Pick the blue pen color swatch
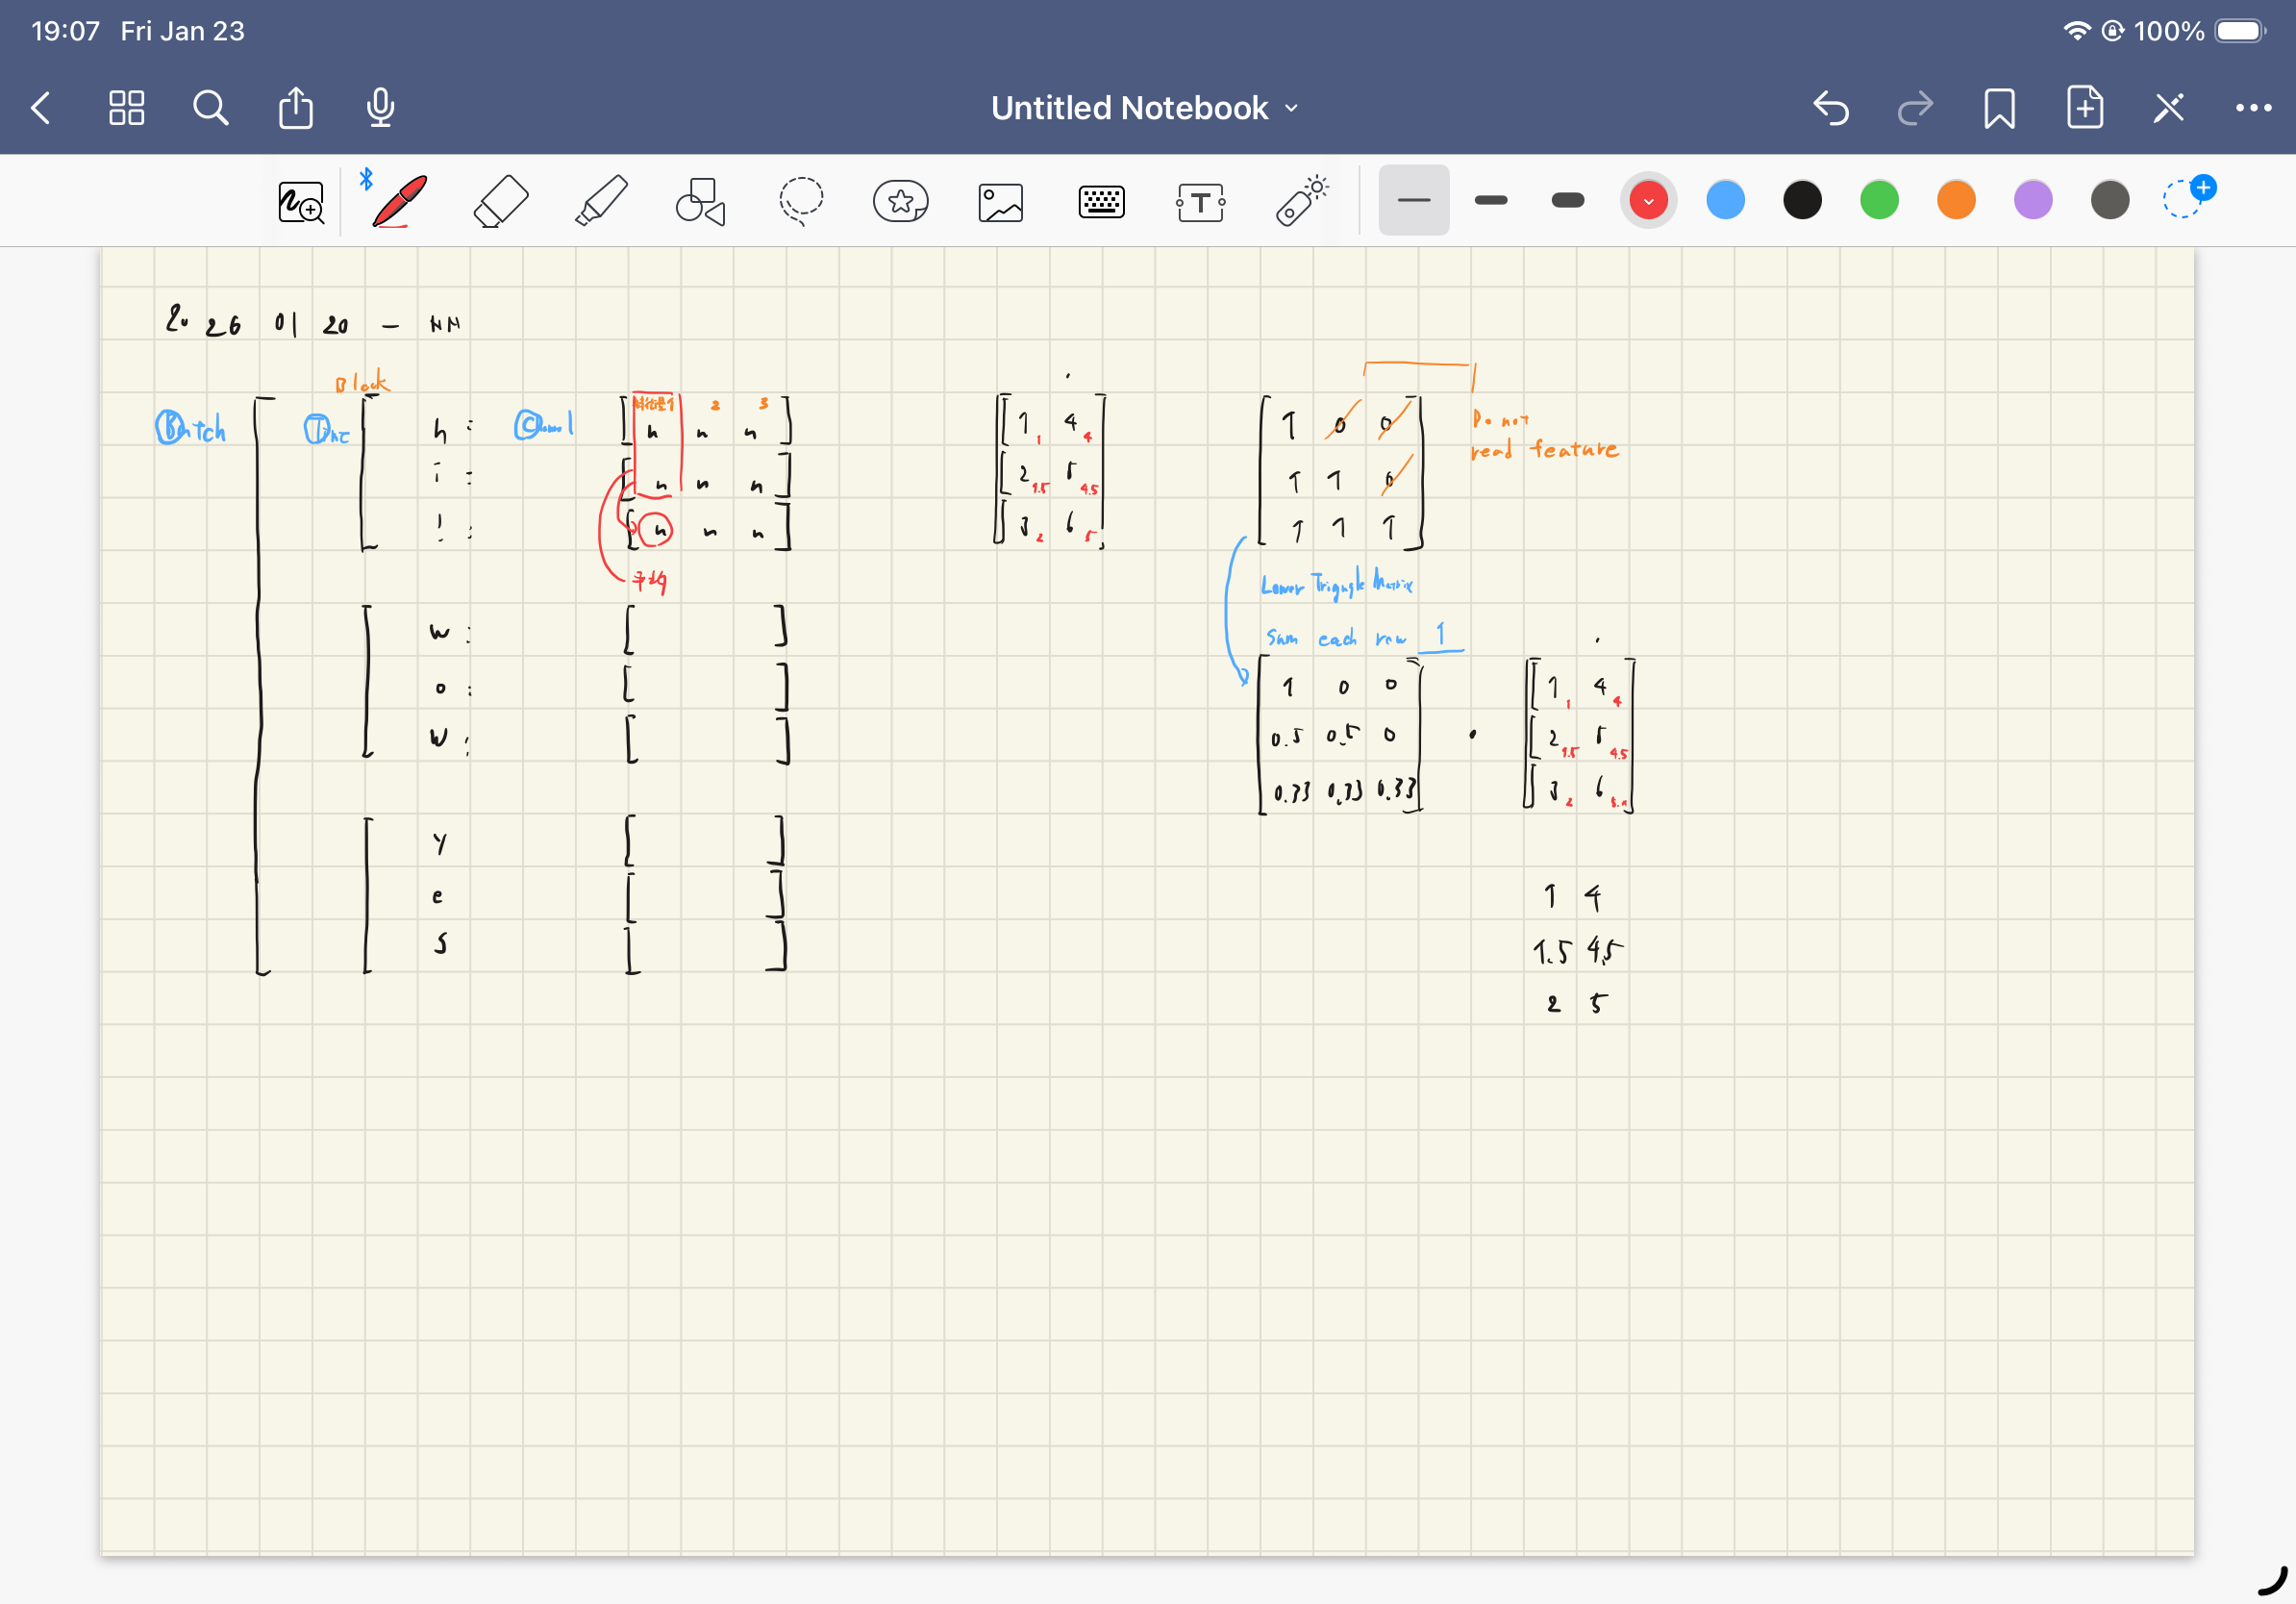Screen dimensions: 2296x1604 1725,200
